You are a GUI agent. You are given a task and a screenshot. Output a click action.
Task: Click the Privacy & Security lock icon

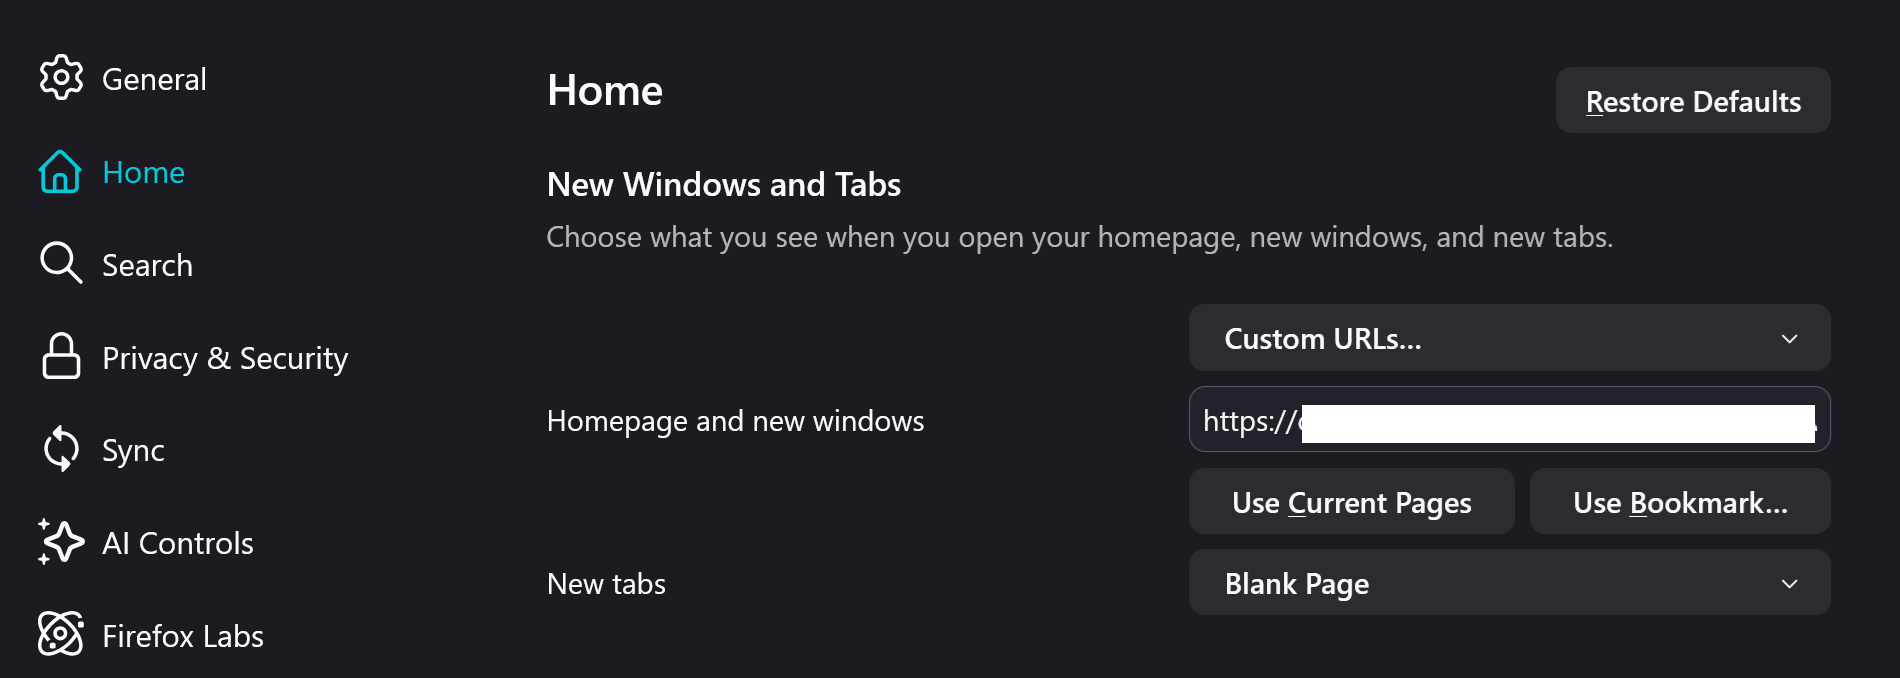tap(61, 356)
